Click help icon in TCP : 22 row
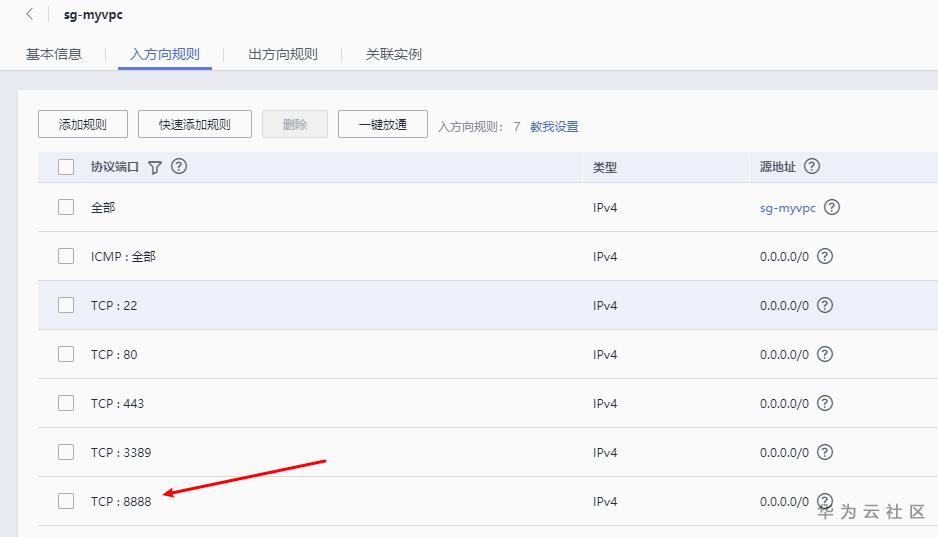Screen dimensions: 938x537 click(x=825, y=306)
